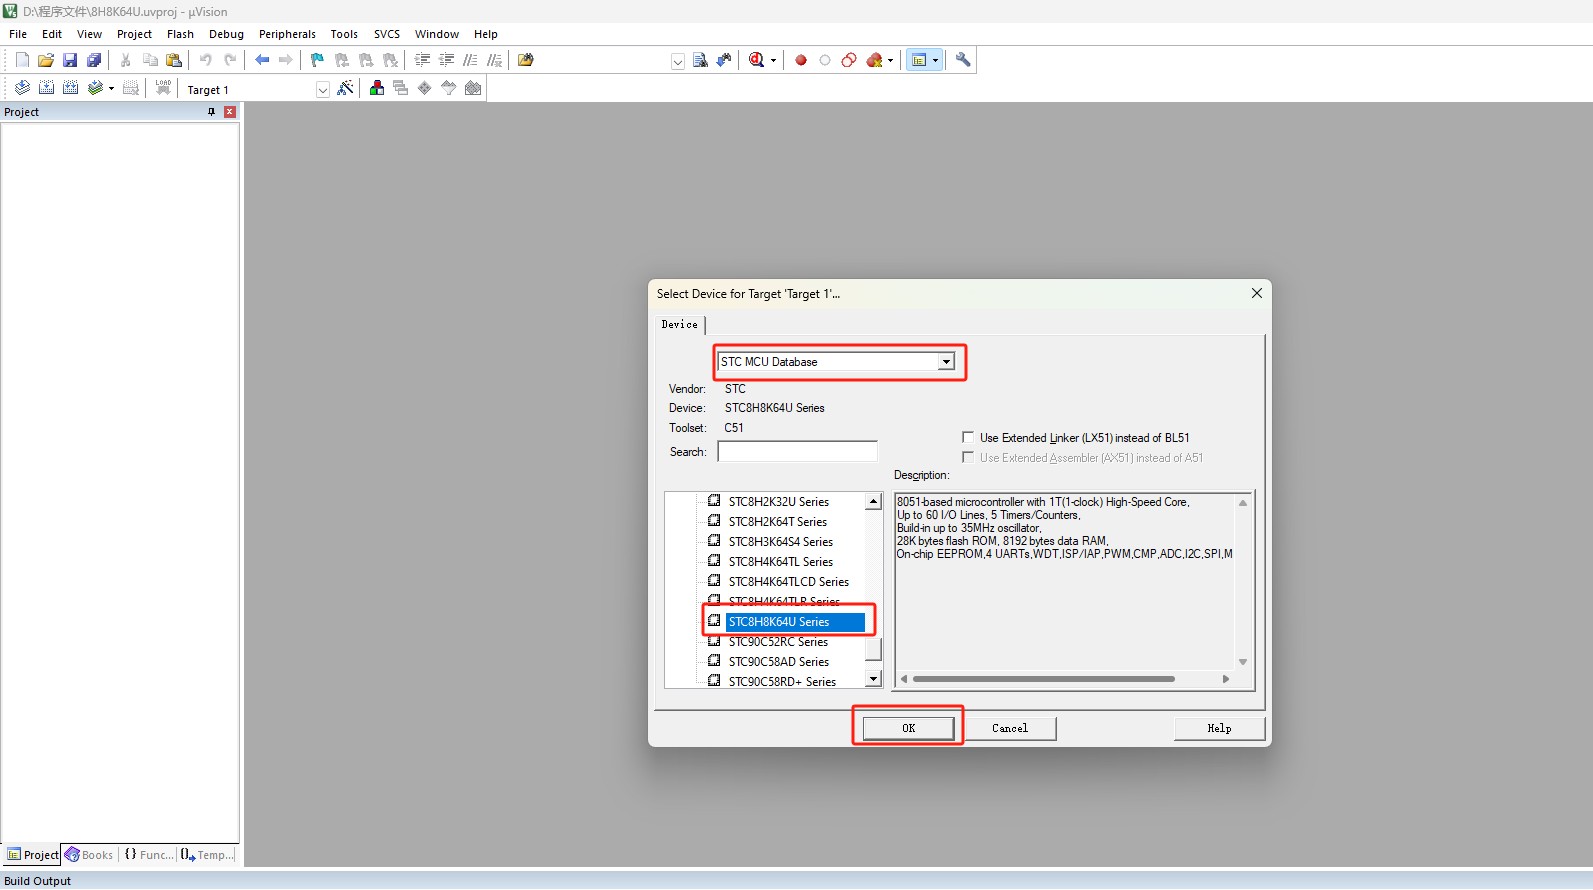Screen dimensions: 1593x890
Task: Click the Comment selection icon
Action: 470,60
